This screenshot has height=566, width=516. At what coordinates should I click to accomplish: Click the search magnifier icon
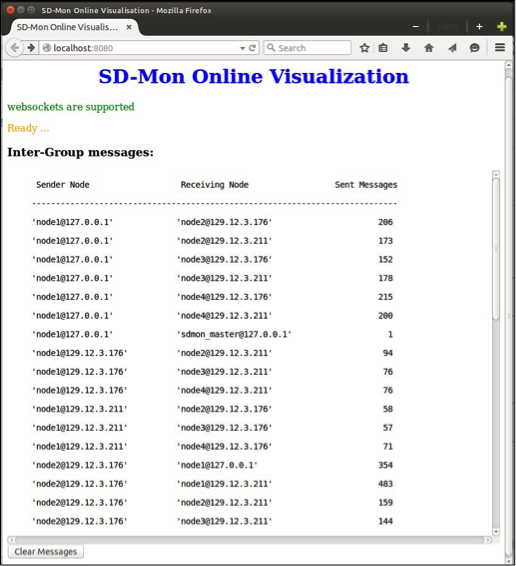click(x=271, y=48)
